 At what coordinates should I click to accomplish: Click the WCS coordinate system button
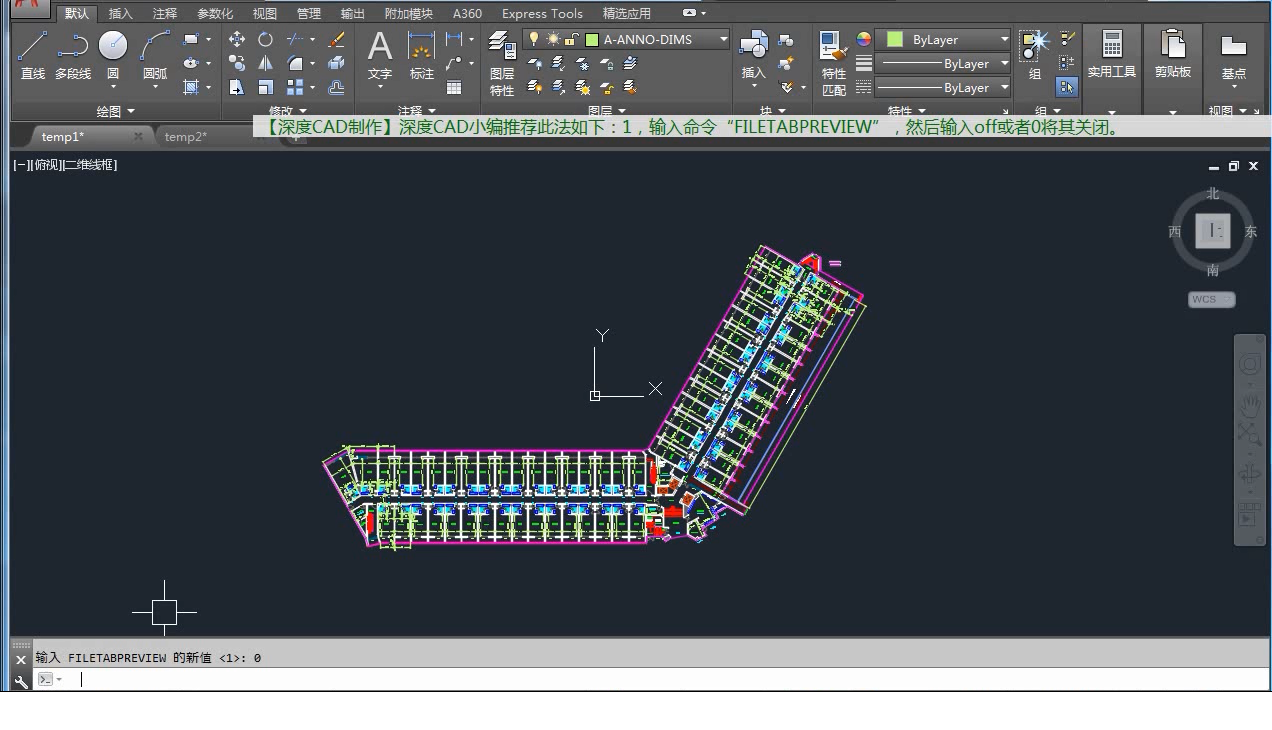pyautogui.click(x=1212, y=299)
